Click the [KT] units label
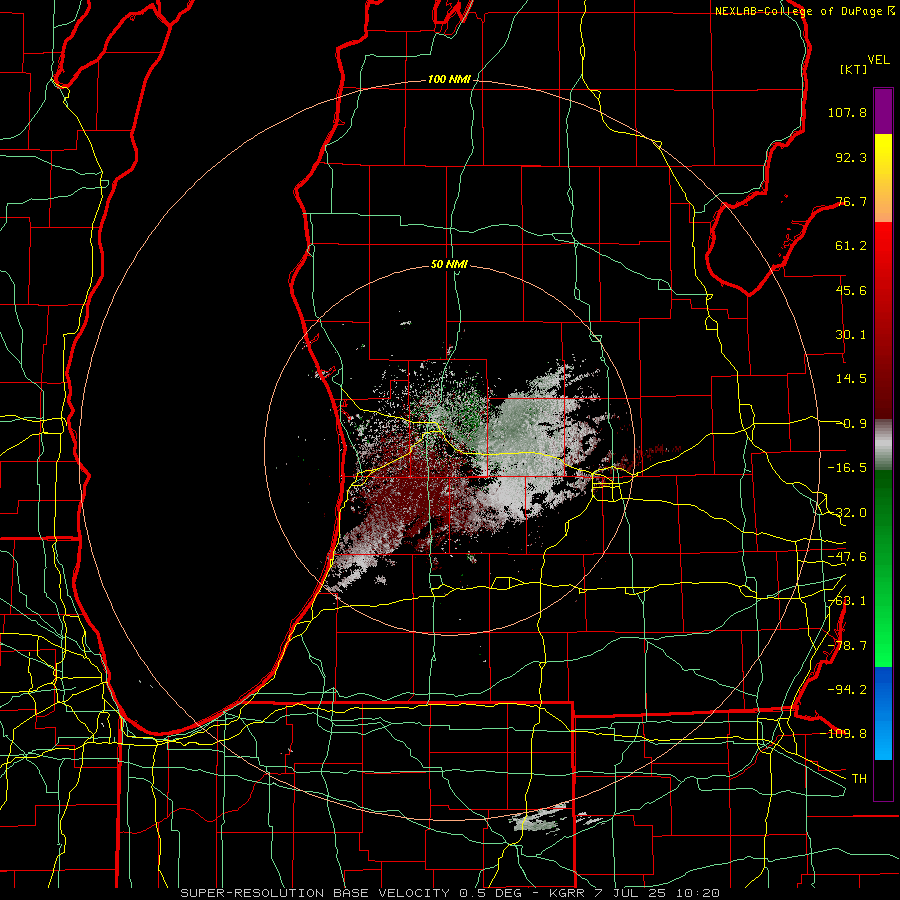This screenshot has height=900, width=900. pyautogui.click(x=853, y=69)
